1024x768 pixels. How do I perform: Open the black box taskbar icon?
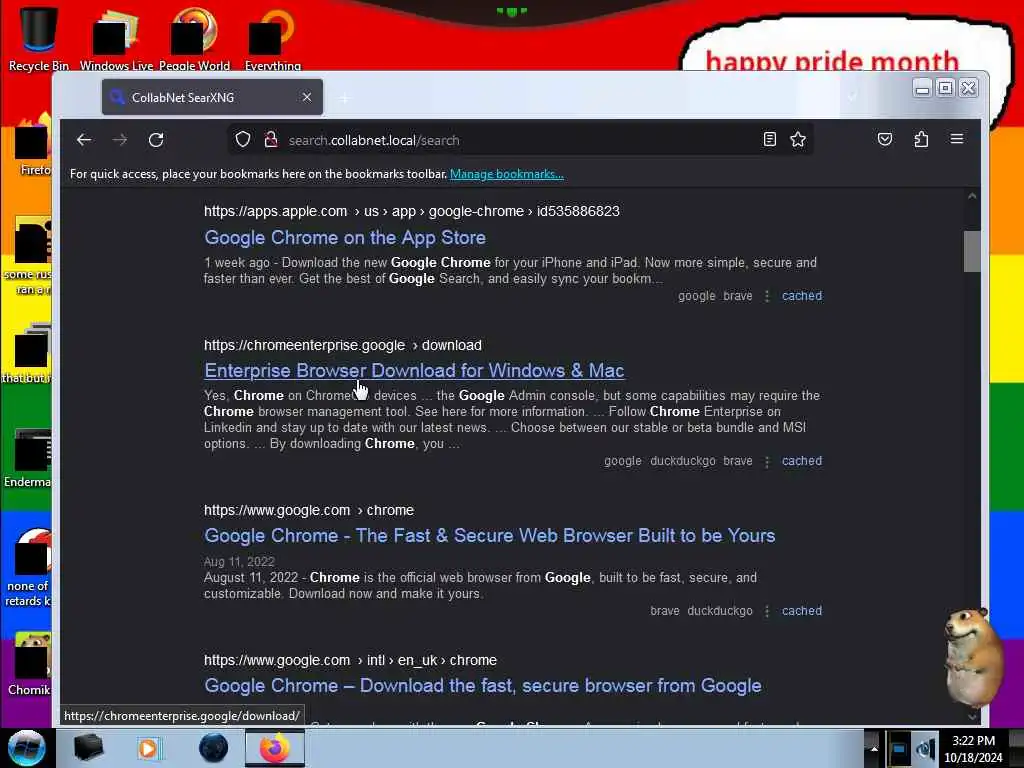(88, 748)
